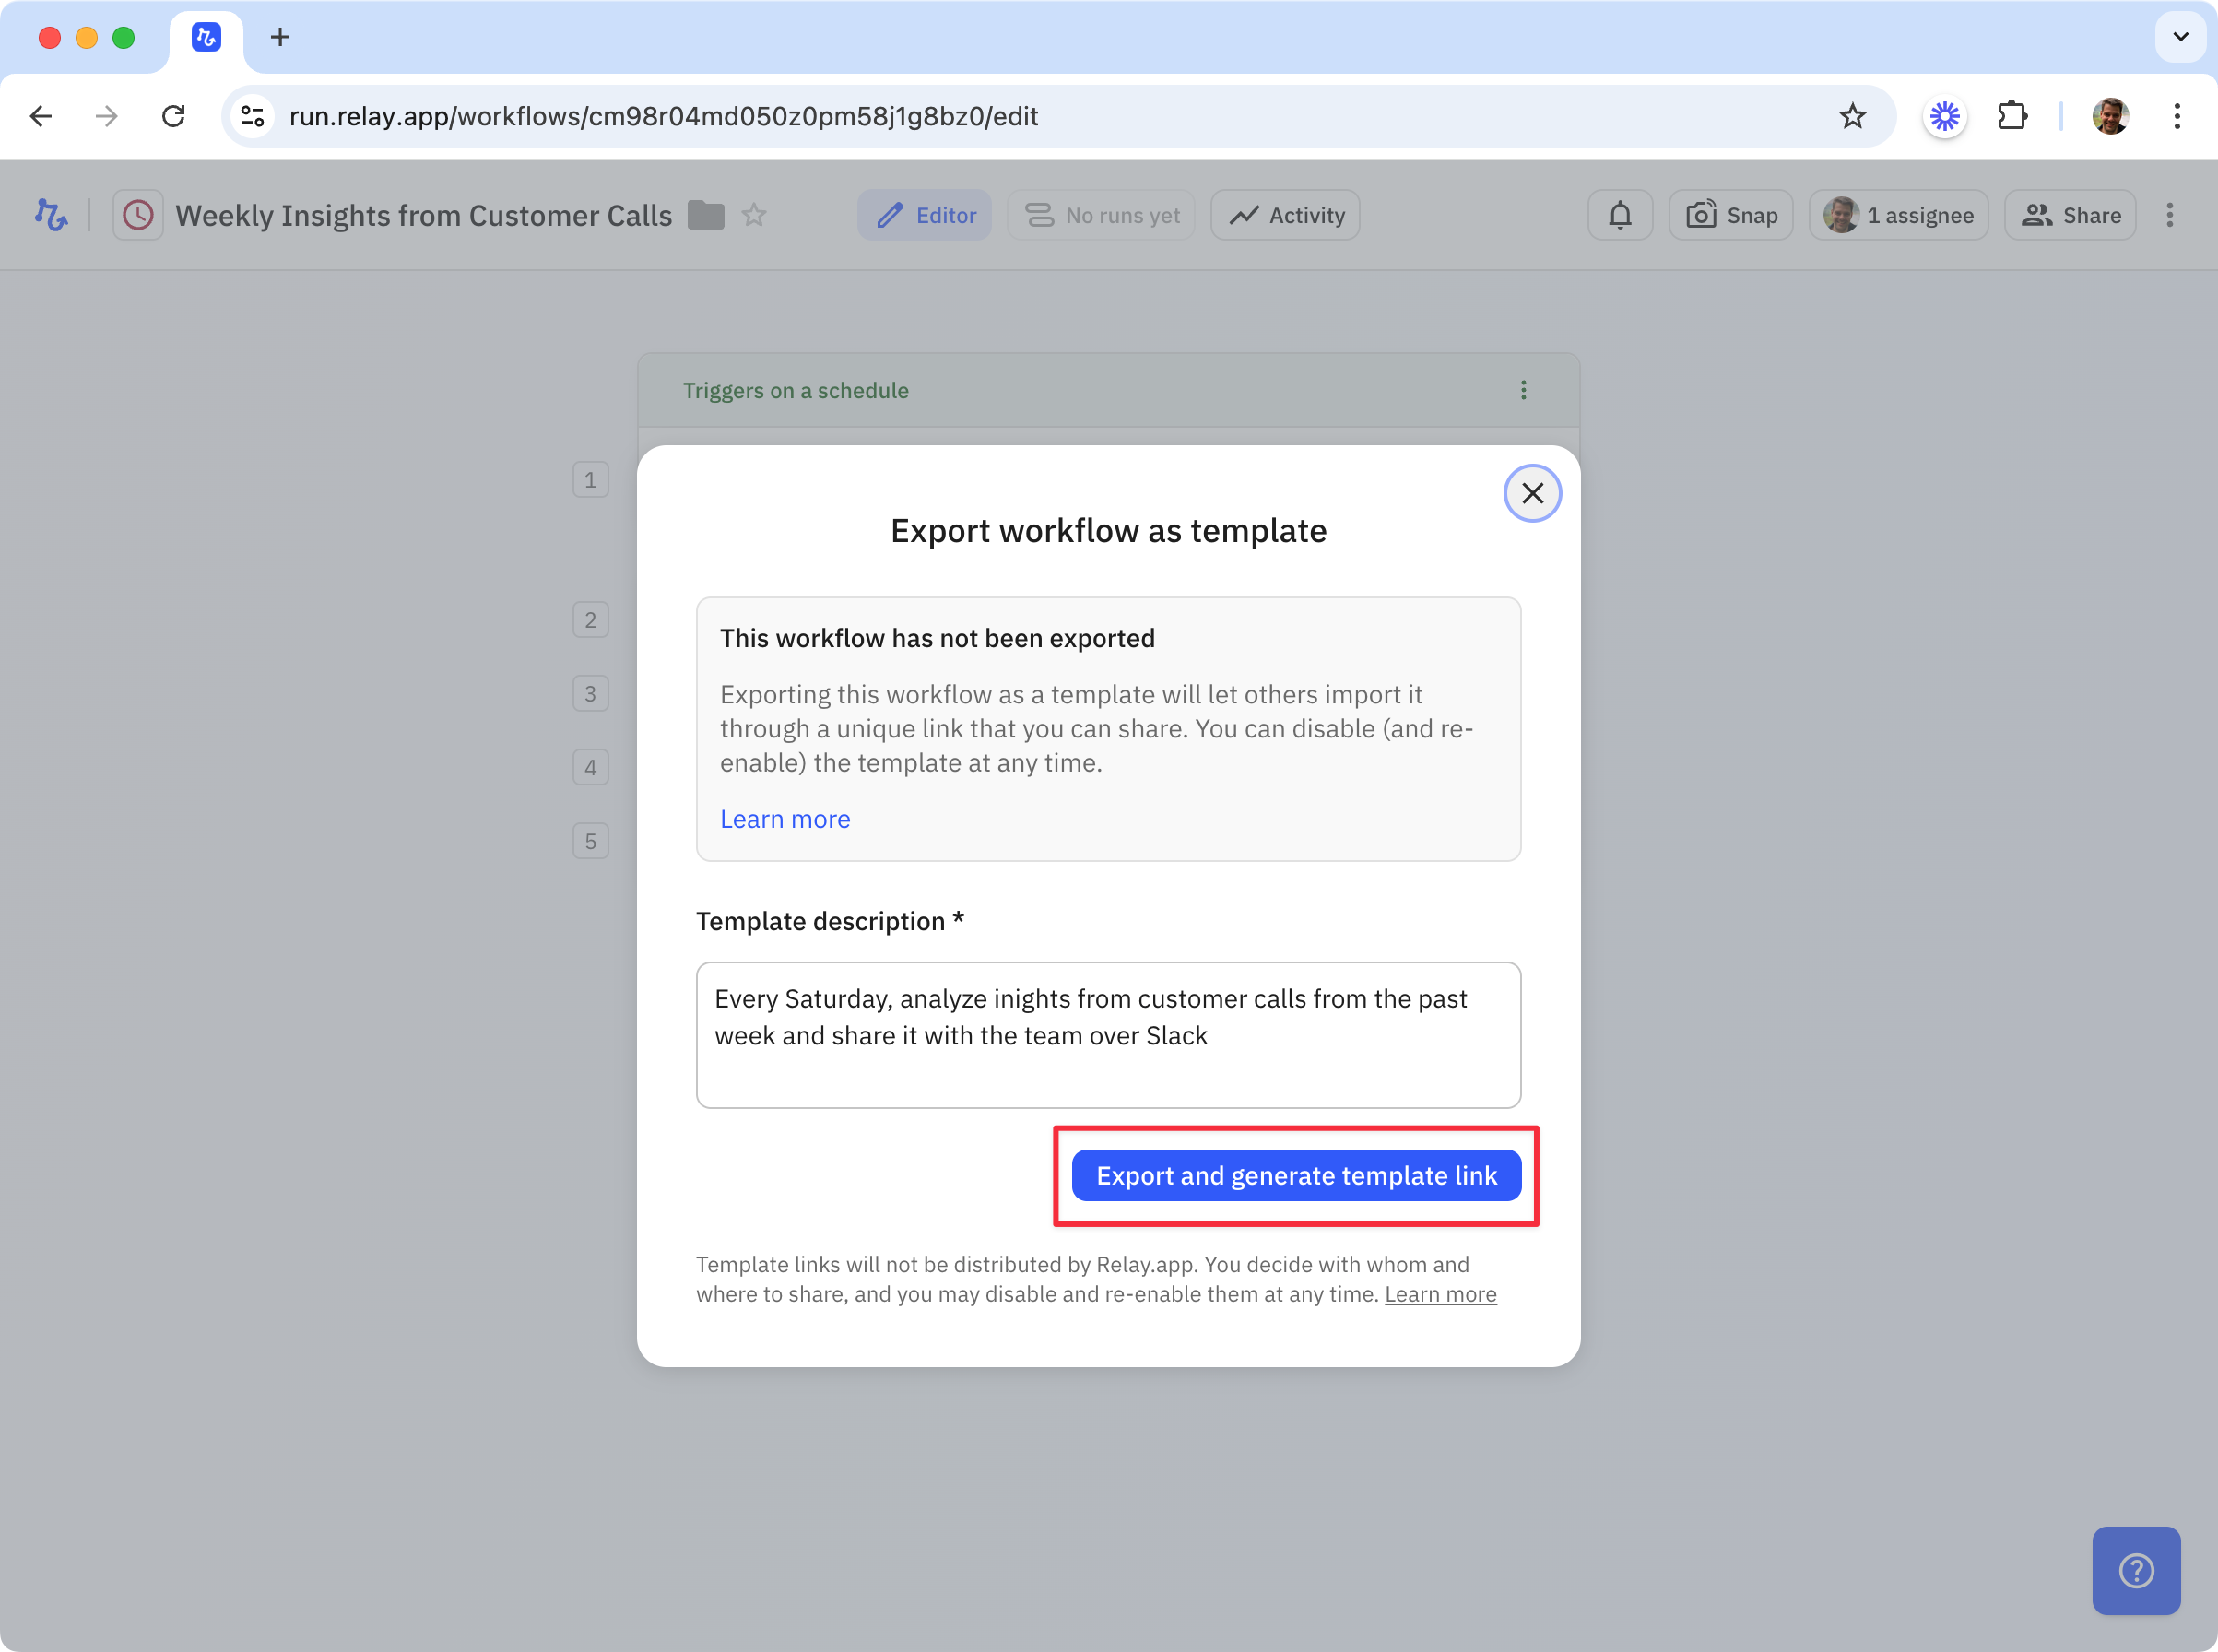2218x1652 pixels.
Task: Open the notifications bell
Action: coord(1620,215)
